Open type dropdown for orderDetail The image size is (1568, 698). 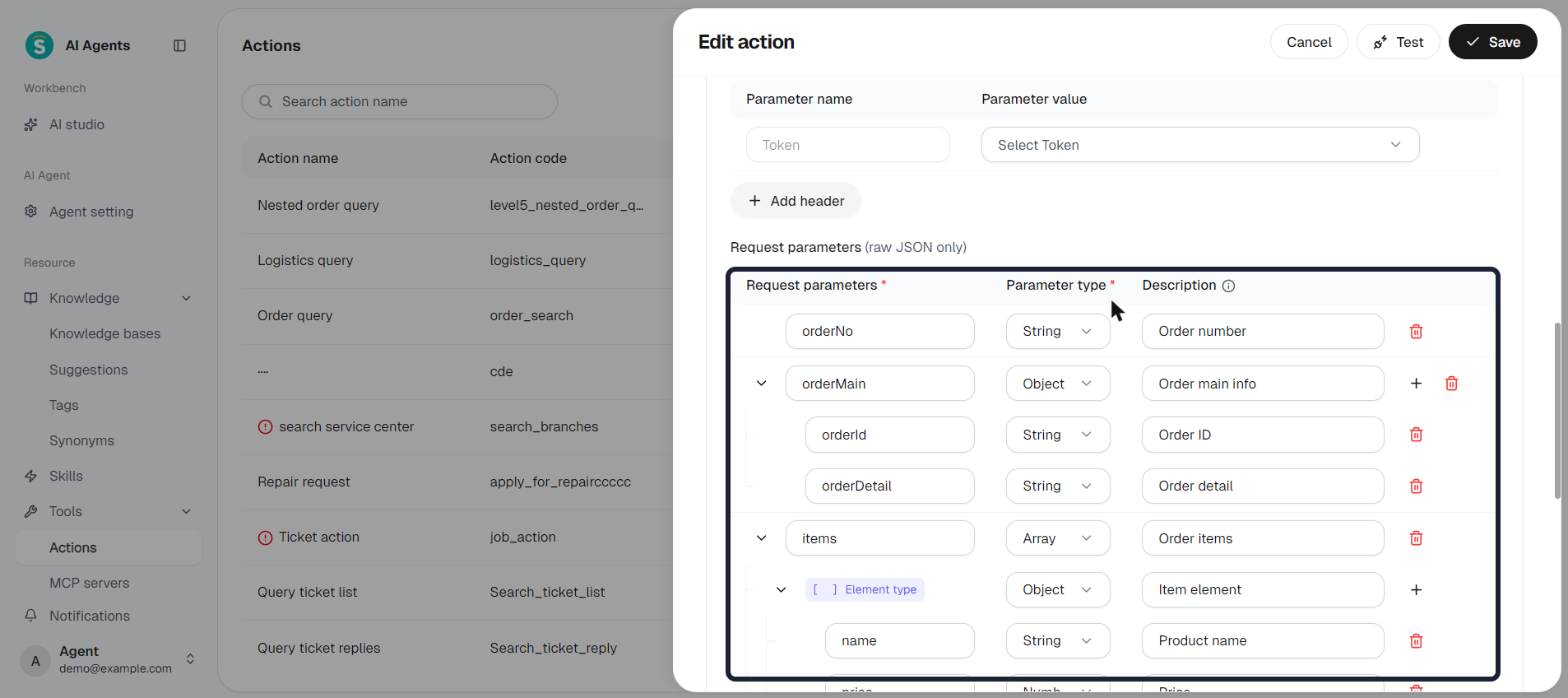tap(1058, 486)
